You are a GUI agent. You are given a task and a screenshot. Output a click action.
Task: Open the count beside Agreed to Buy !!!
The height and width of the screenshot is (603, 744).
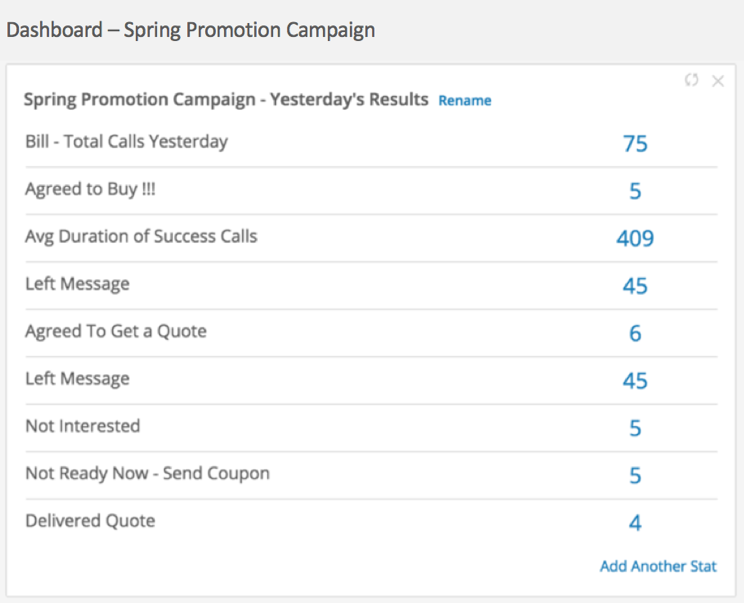635,191
